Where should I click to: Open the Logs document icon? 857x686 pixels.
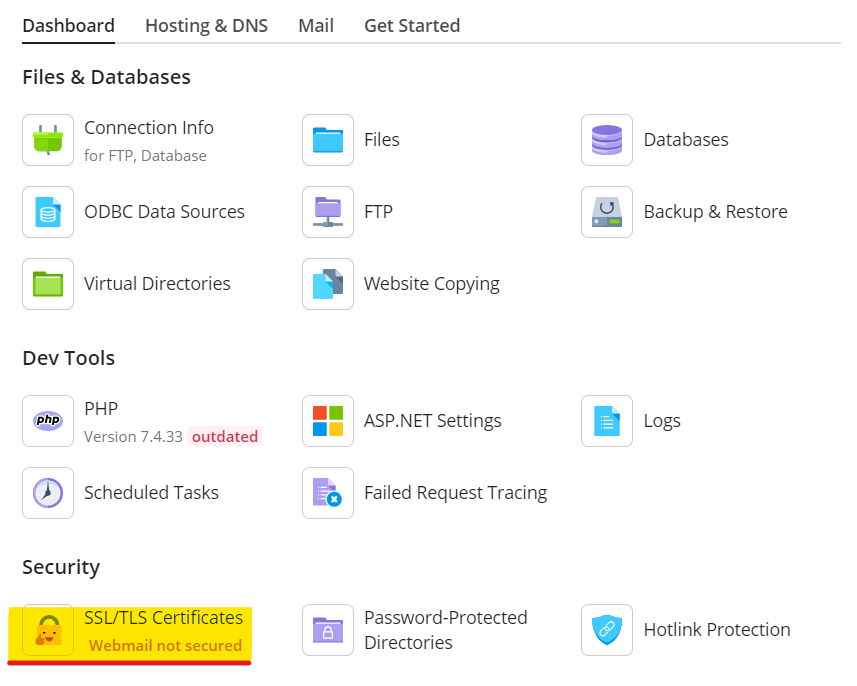607,421
